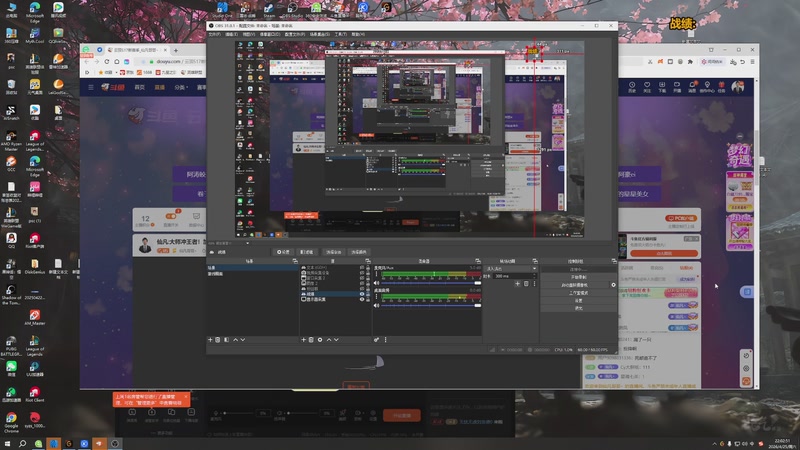The height and width of the screenshot is (450, 800).
Task: Lock the 显示器采集 source
Action: 368,299
